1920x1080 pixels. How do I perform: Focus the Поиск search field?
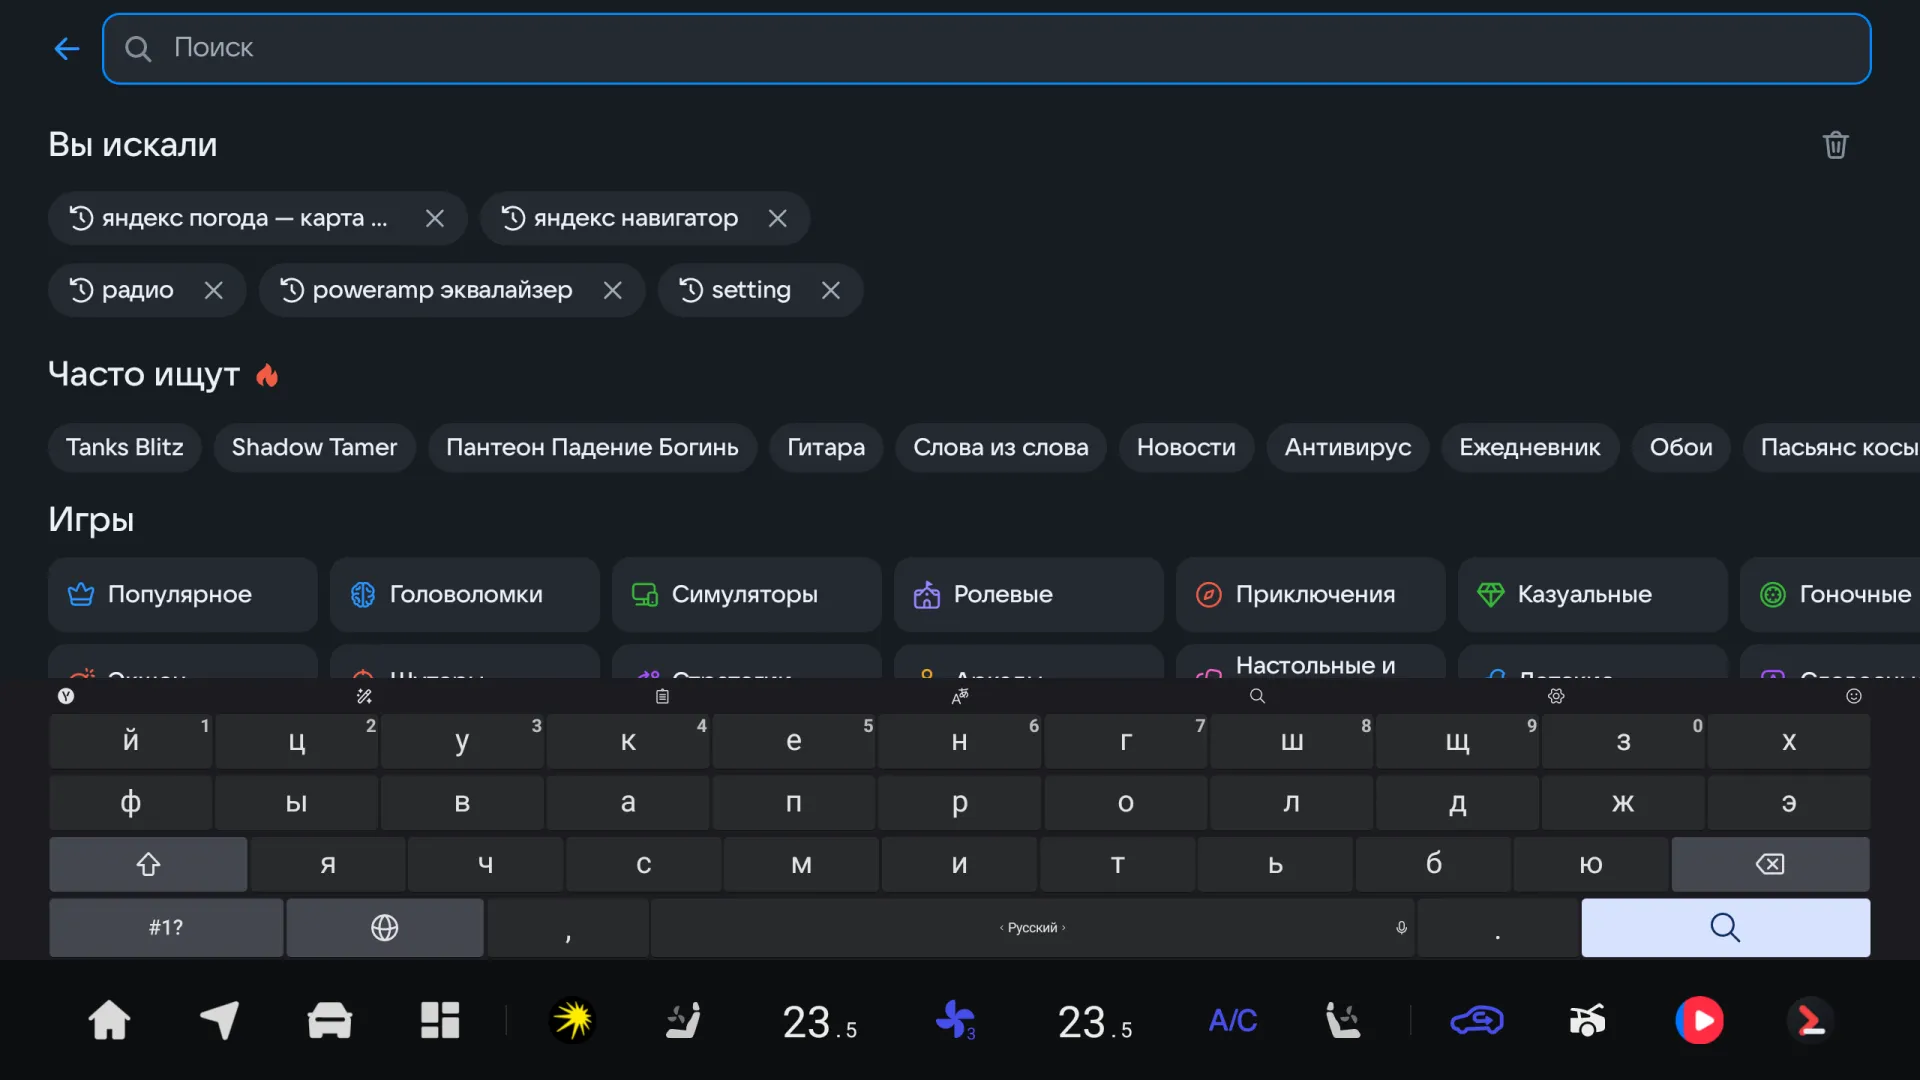(986, 48)
